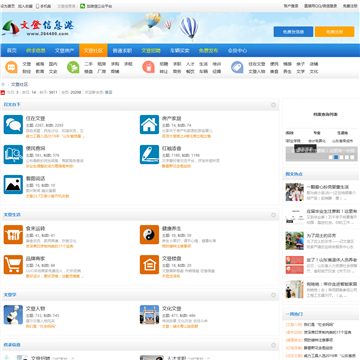
Task: Open the 红袖添香 forum title
Action: click(x=172, y=148)
